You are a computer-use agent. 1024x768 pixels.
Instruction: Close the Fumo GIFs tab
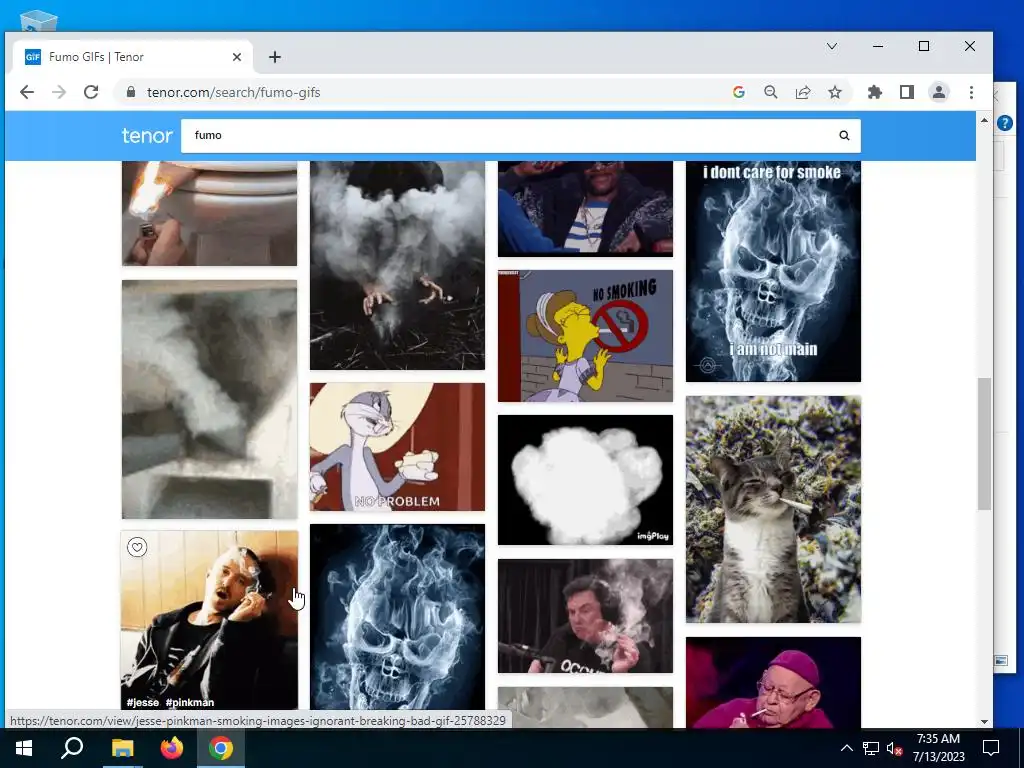point(236,57)
